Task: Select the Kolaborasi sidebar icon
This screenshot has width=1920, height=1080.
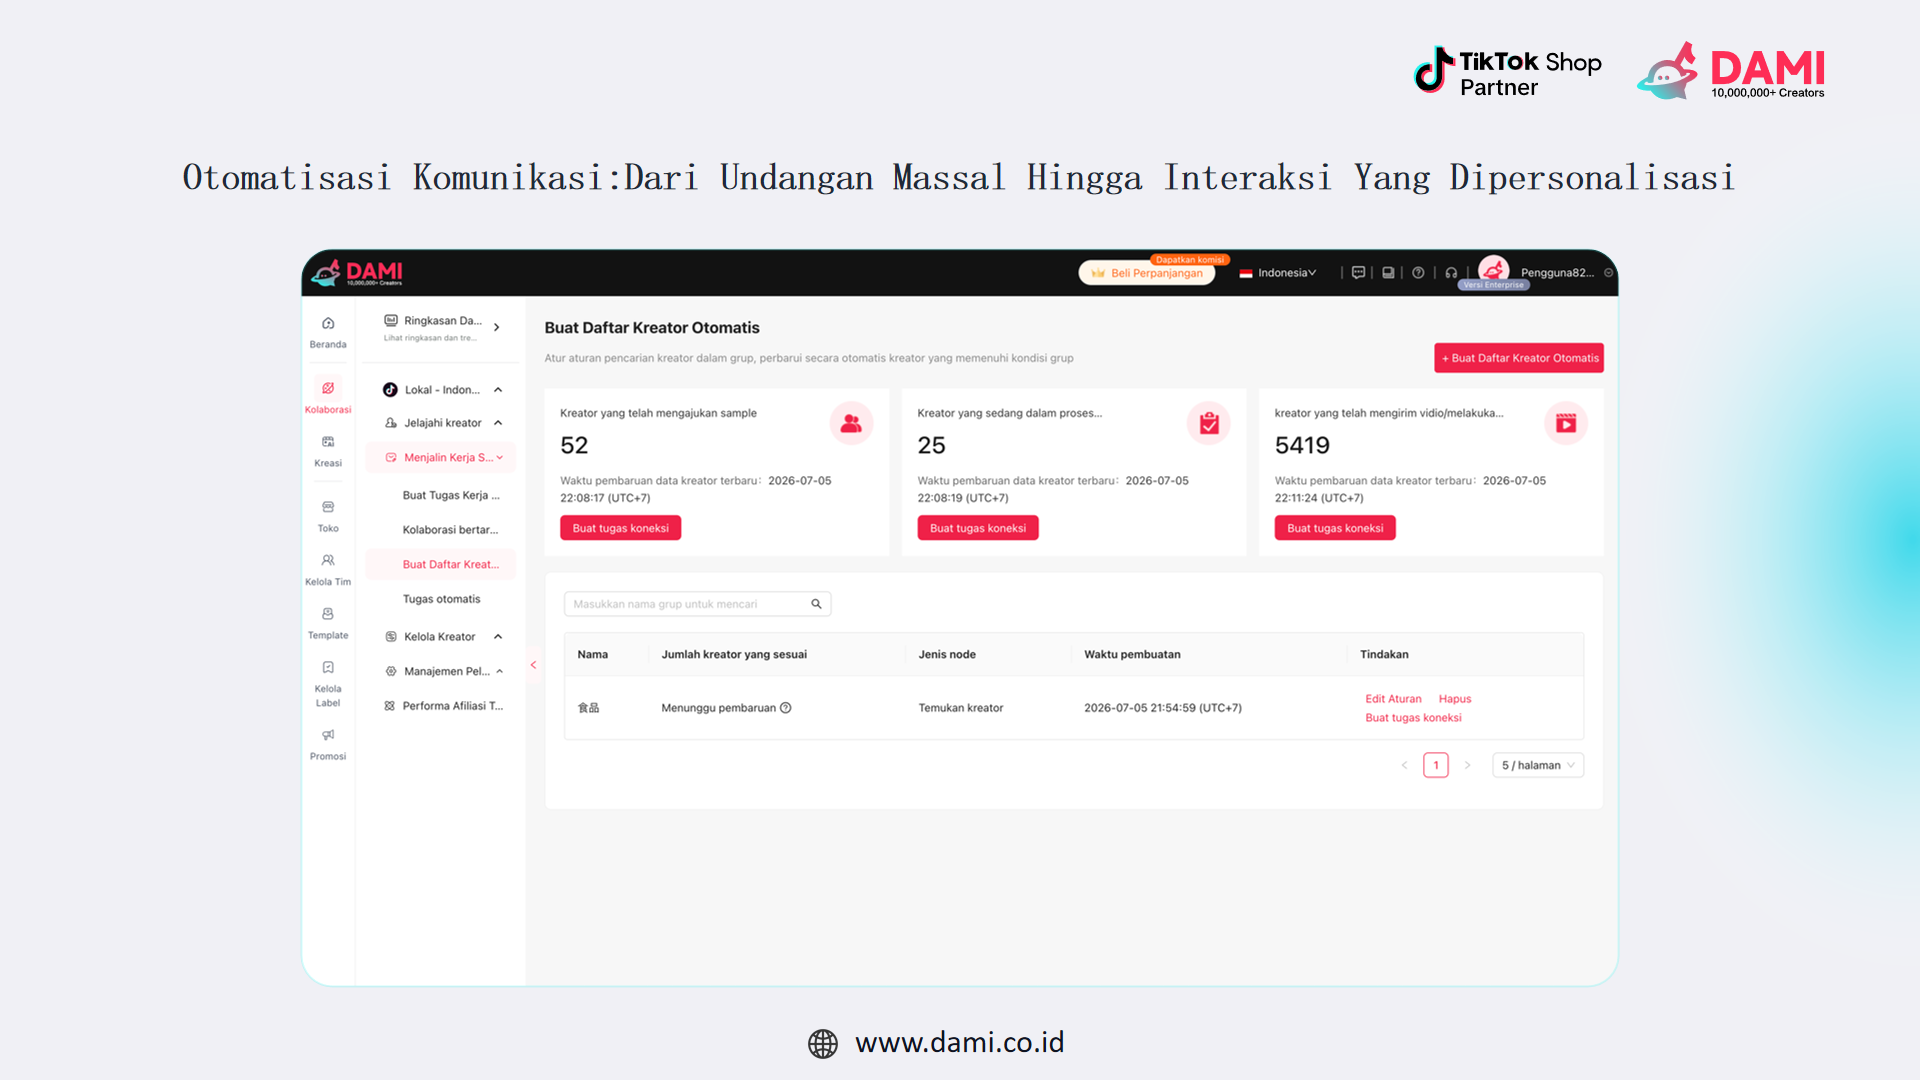Action: point(328,388)
